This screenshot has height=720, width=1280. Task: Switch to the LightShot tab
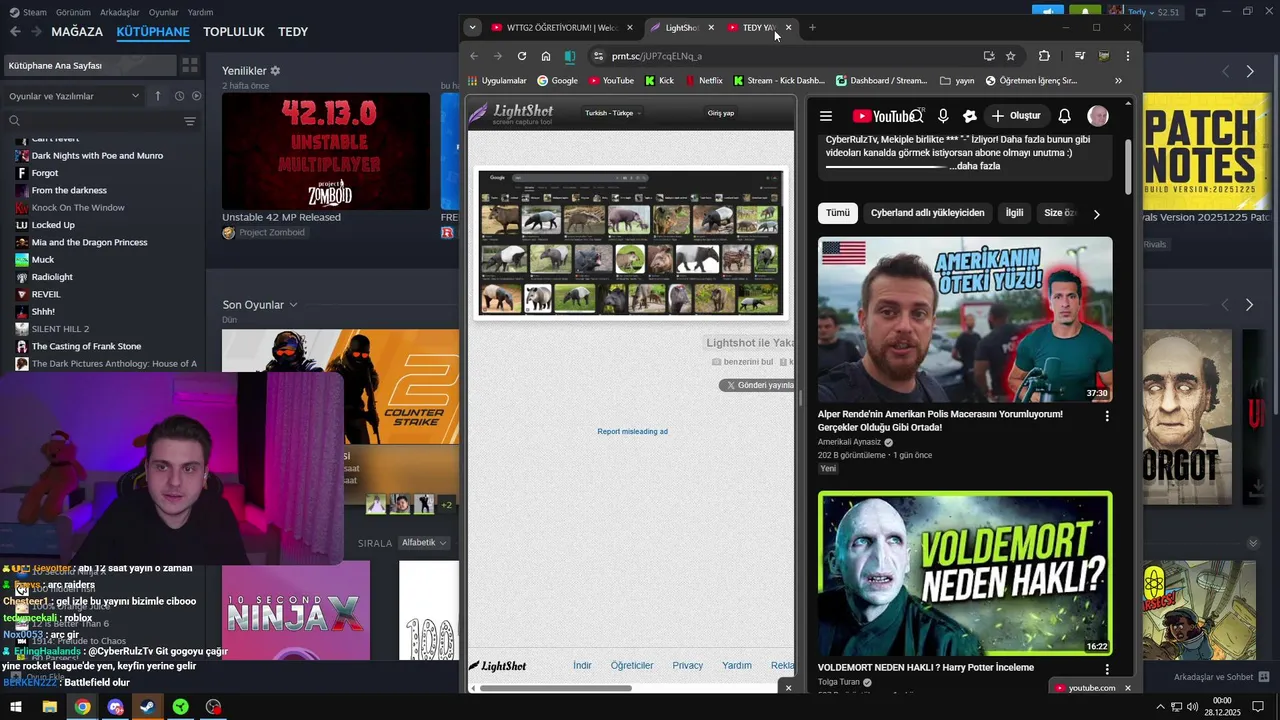pos(683,27)
